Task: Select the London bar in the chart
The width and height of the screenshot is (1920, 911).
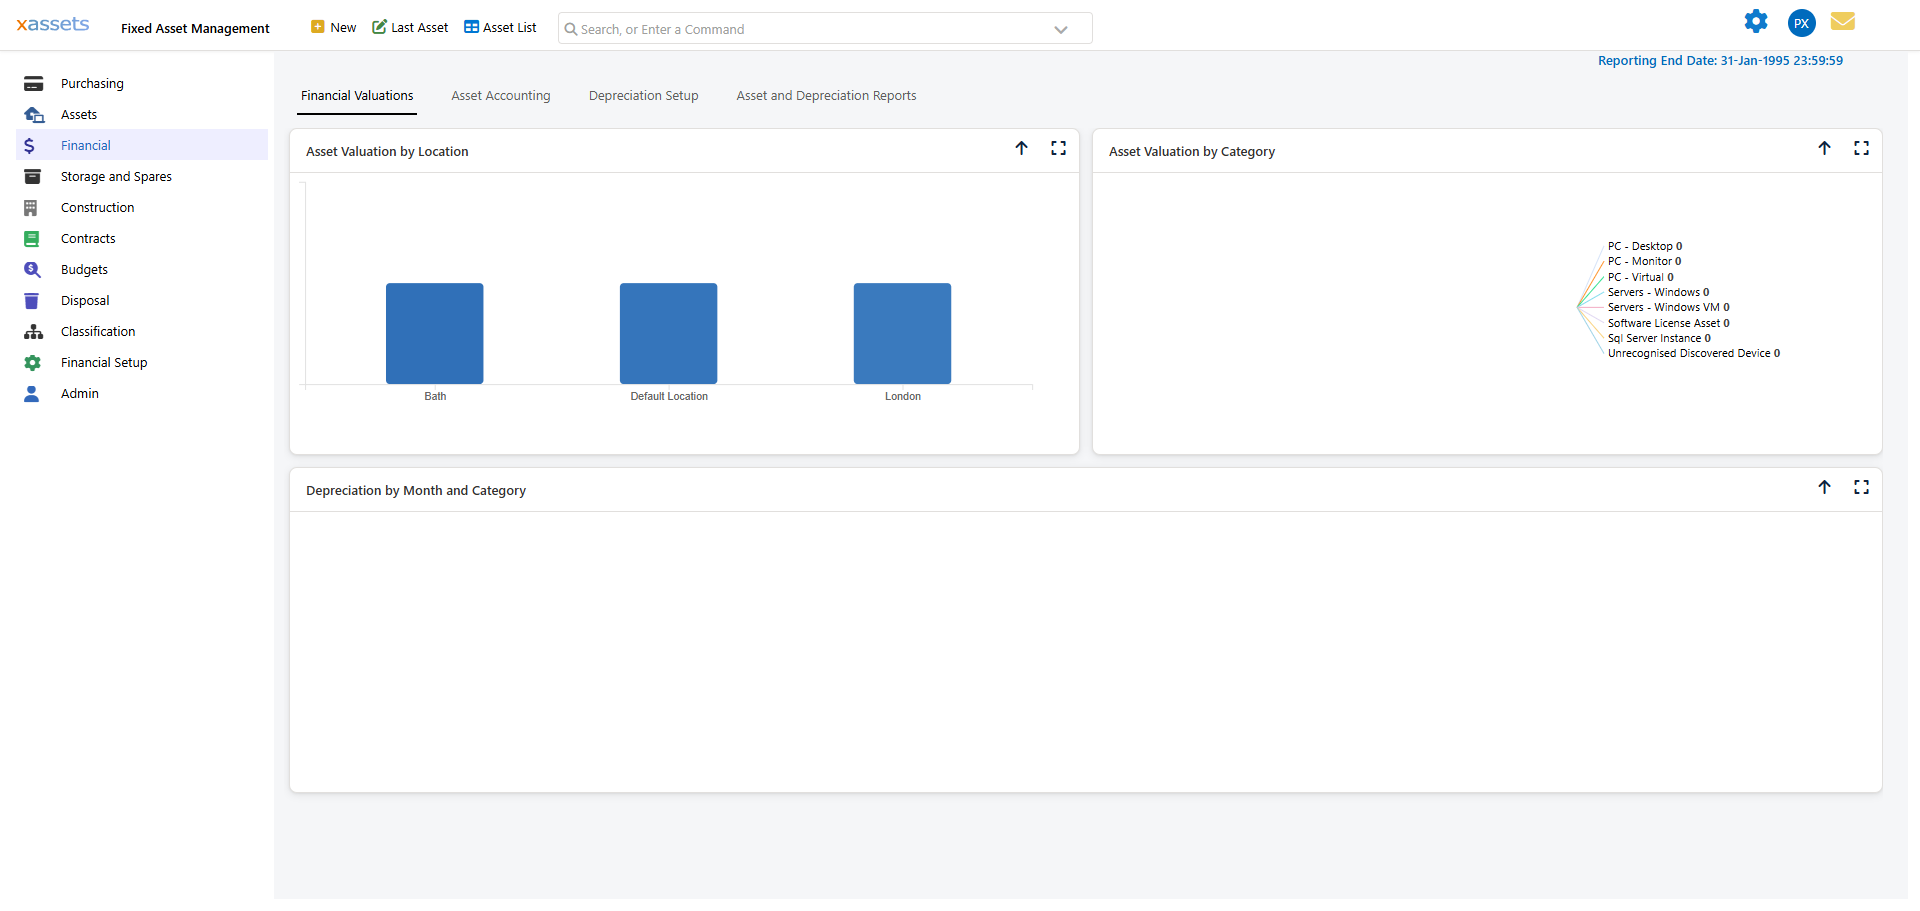Action: (x=901, y=333)
